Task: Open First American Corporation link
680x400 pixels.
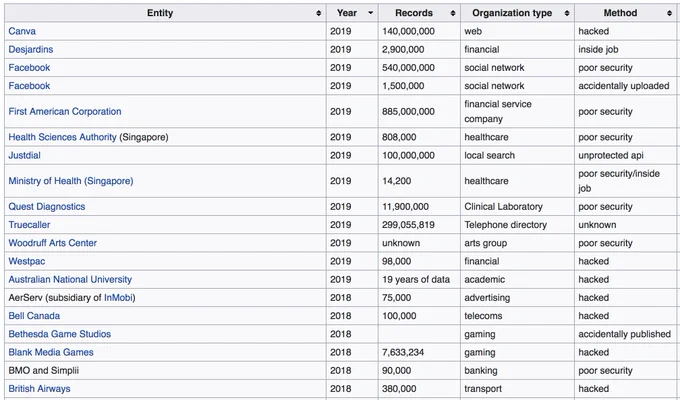Action: [x=65, y=111]
